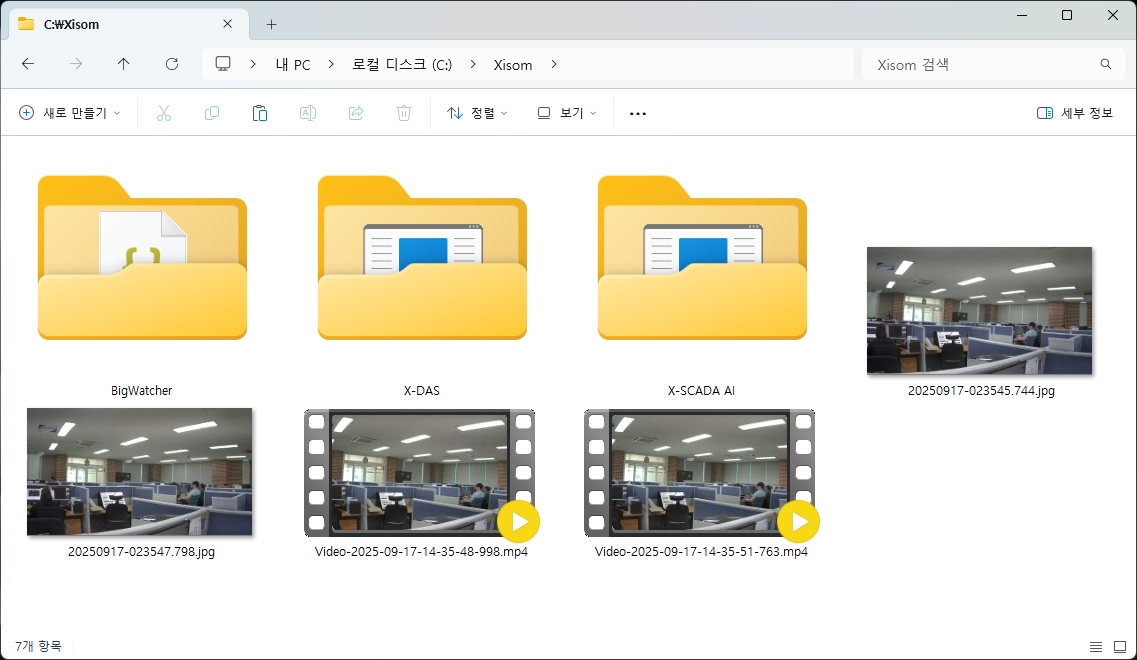Click the Paste clipboard icon

tap(260, 113)
